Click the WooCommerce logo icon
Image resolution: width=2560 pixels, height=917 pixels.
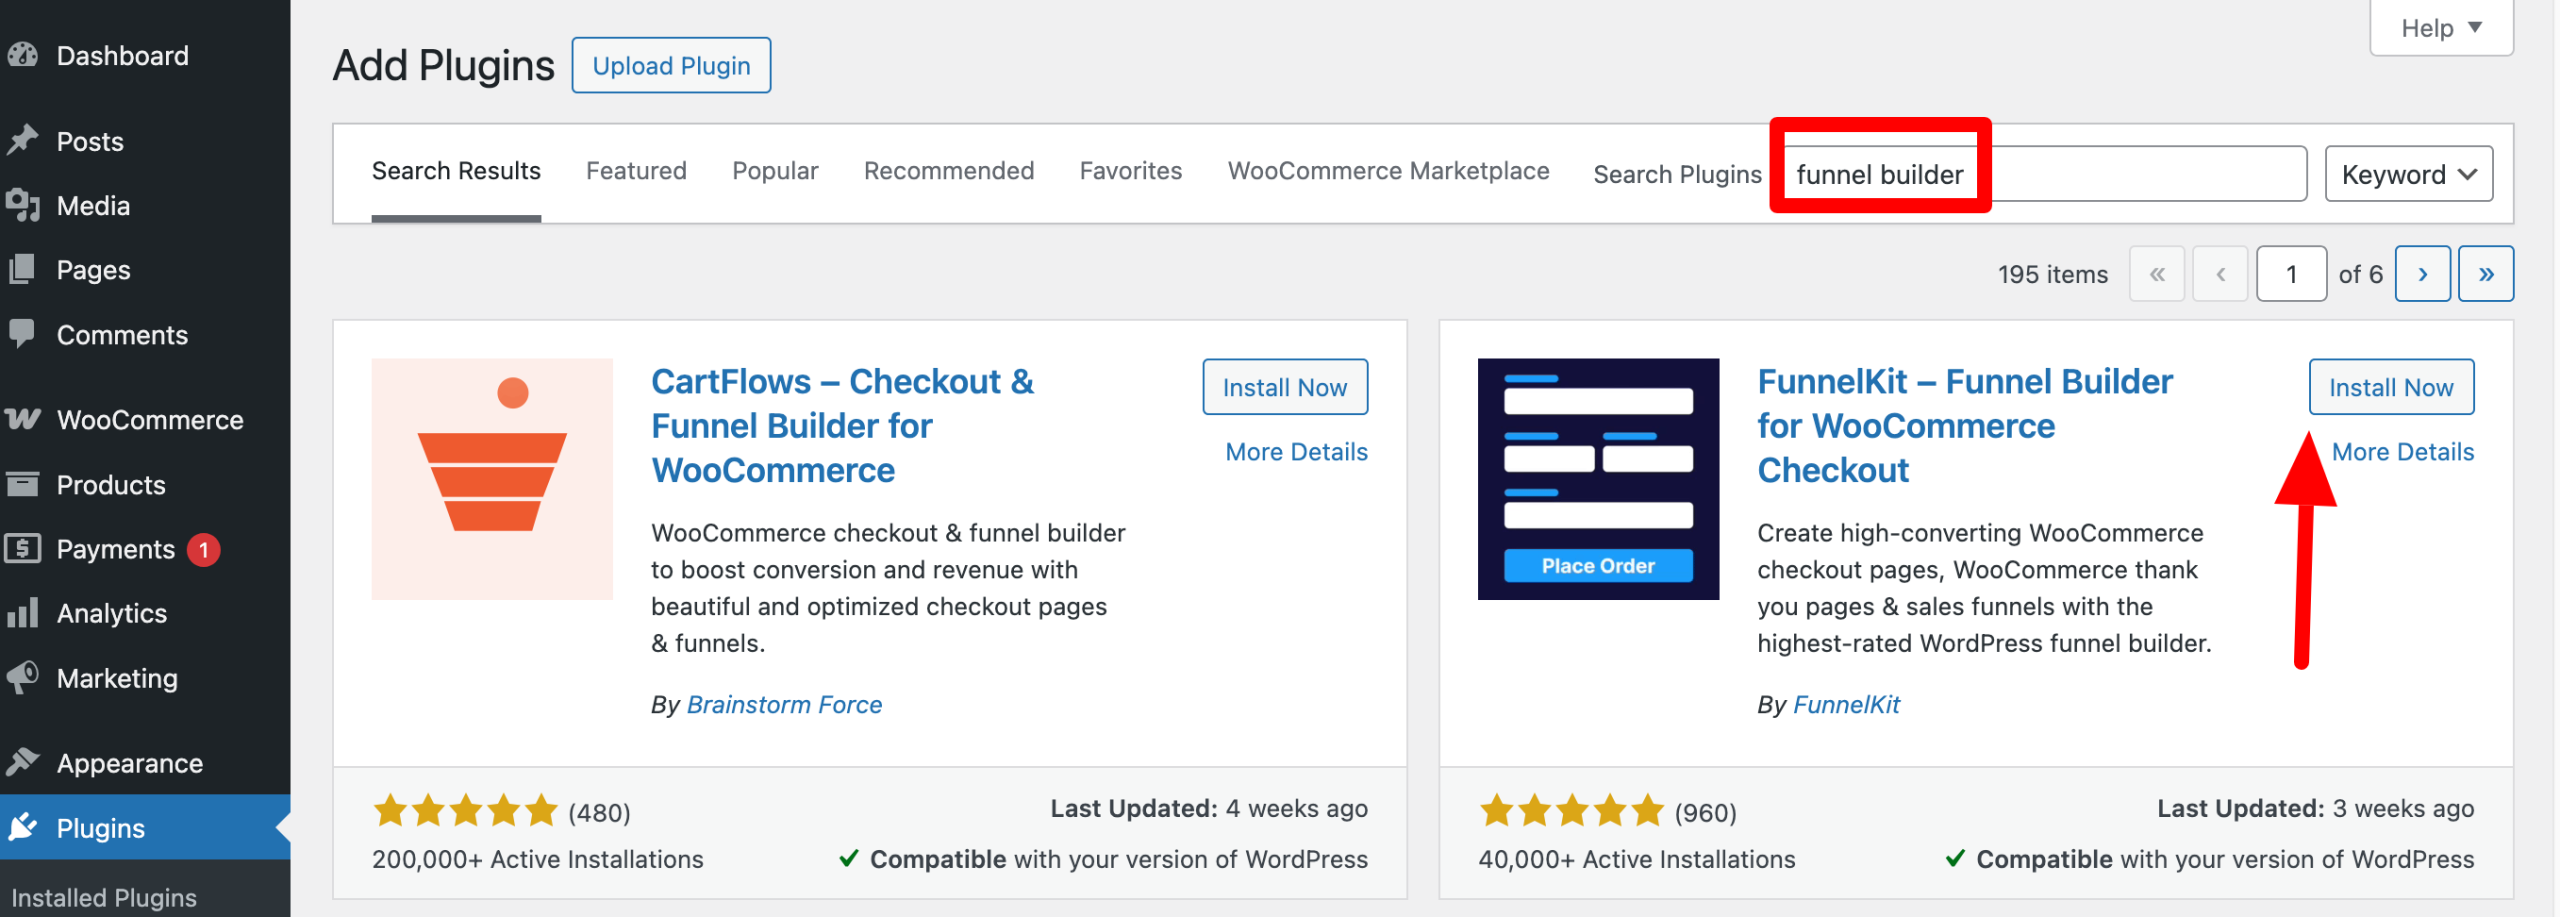22,419
